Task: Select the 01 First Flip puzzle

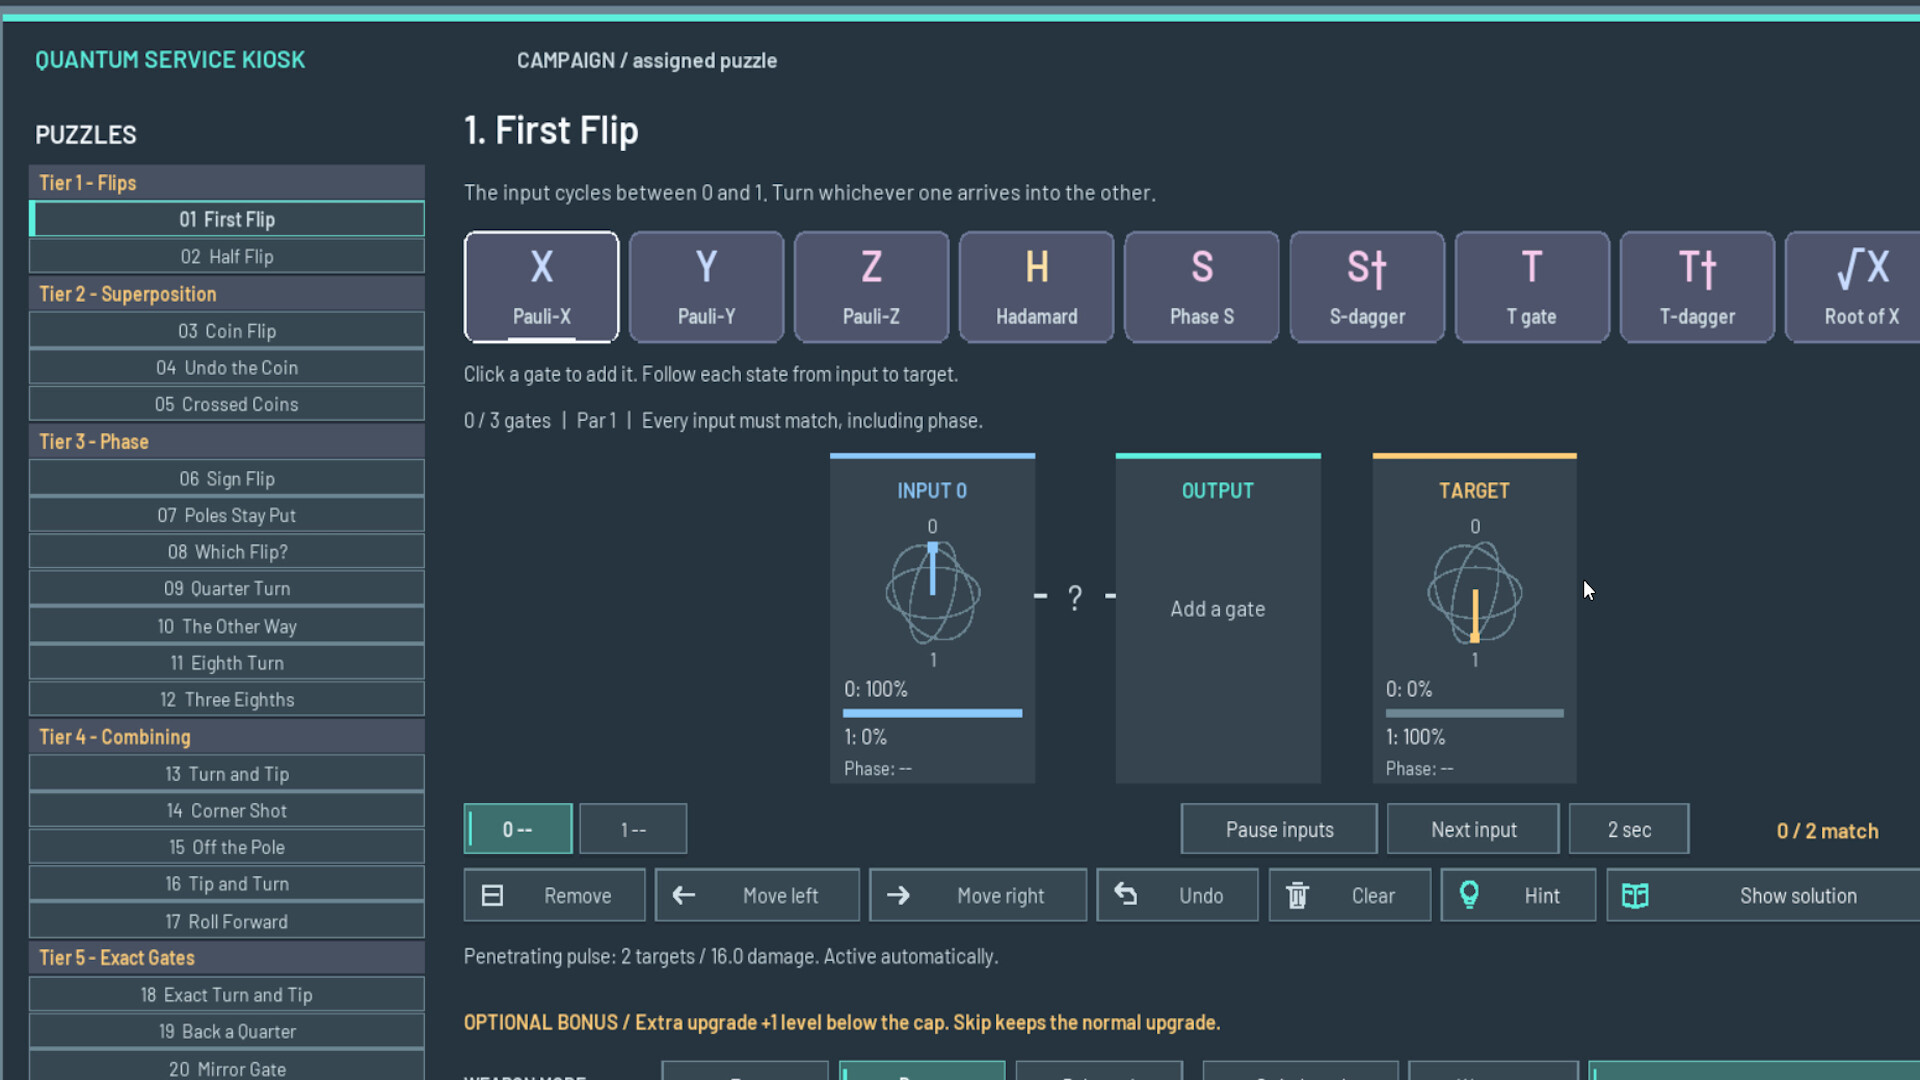Action: (x=227, y=219)
